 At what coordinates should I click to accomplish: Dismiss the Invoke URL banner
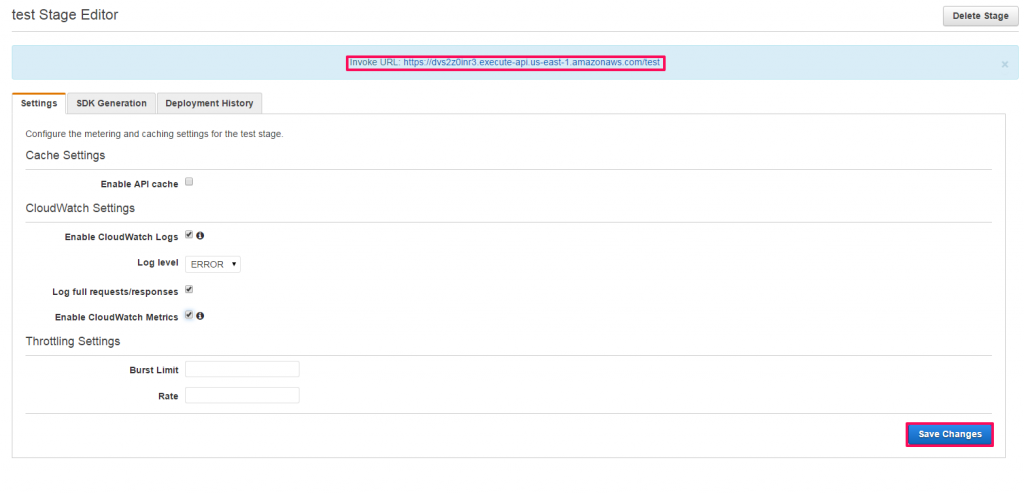1004,64
